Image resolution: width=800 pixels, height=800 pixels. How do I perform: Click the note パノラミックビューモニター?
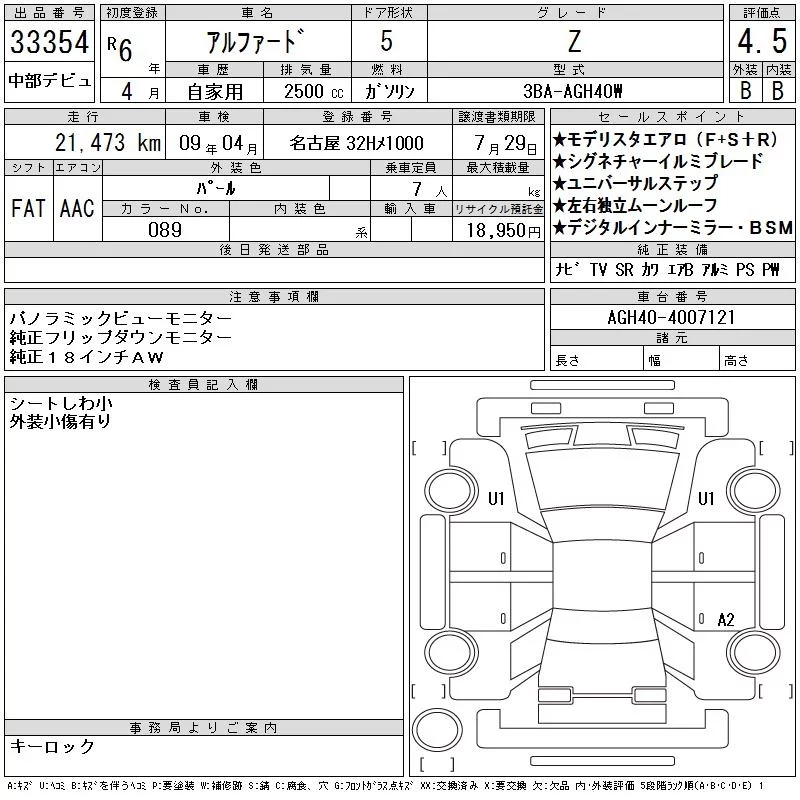click(121, 318)
